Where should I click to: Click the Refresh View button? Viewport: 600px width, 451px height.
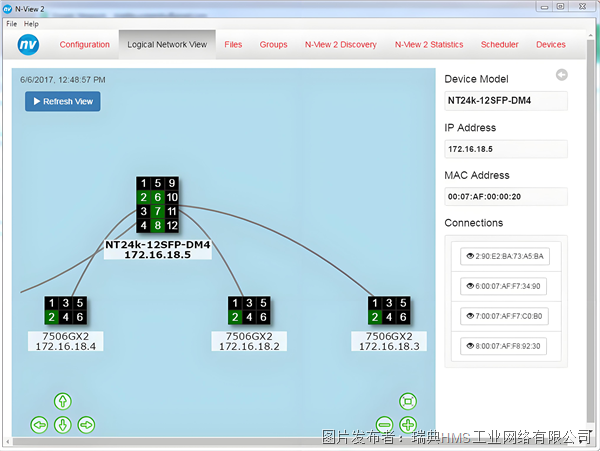[63, 101]
